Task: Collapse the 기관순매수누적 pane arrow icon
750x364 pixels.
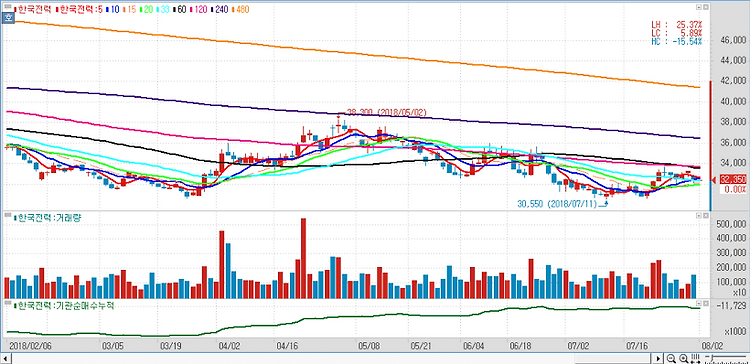Action: coord(698,304)
